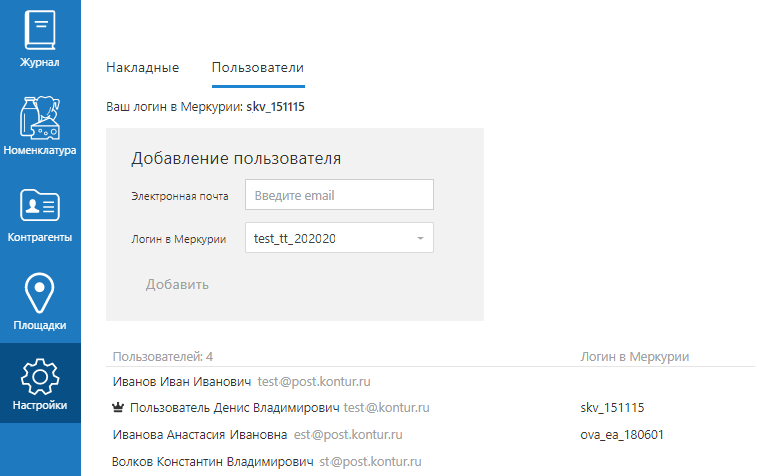
Task: Select the Настройки gear icon
Action: 40,377
